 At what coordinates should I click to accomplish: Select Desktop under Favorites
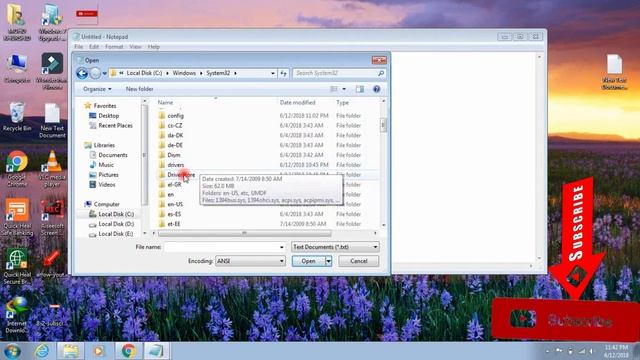(x=108, y=116)
